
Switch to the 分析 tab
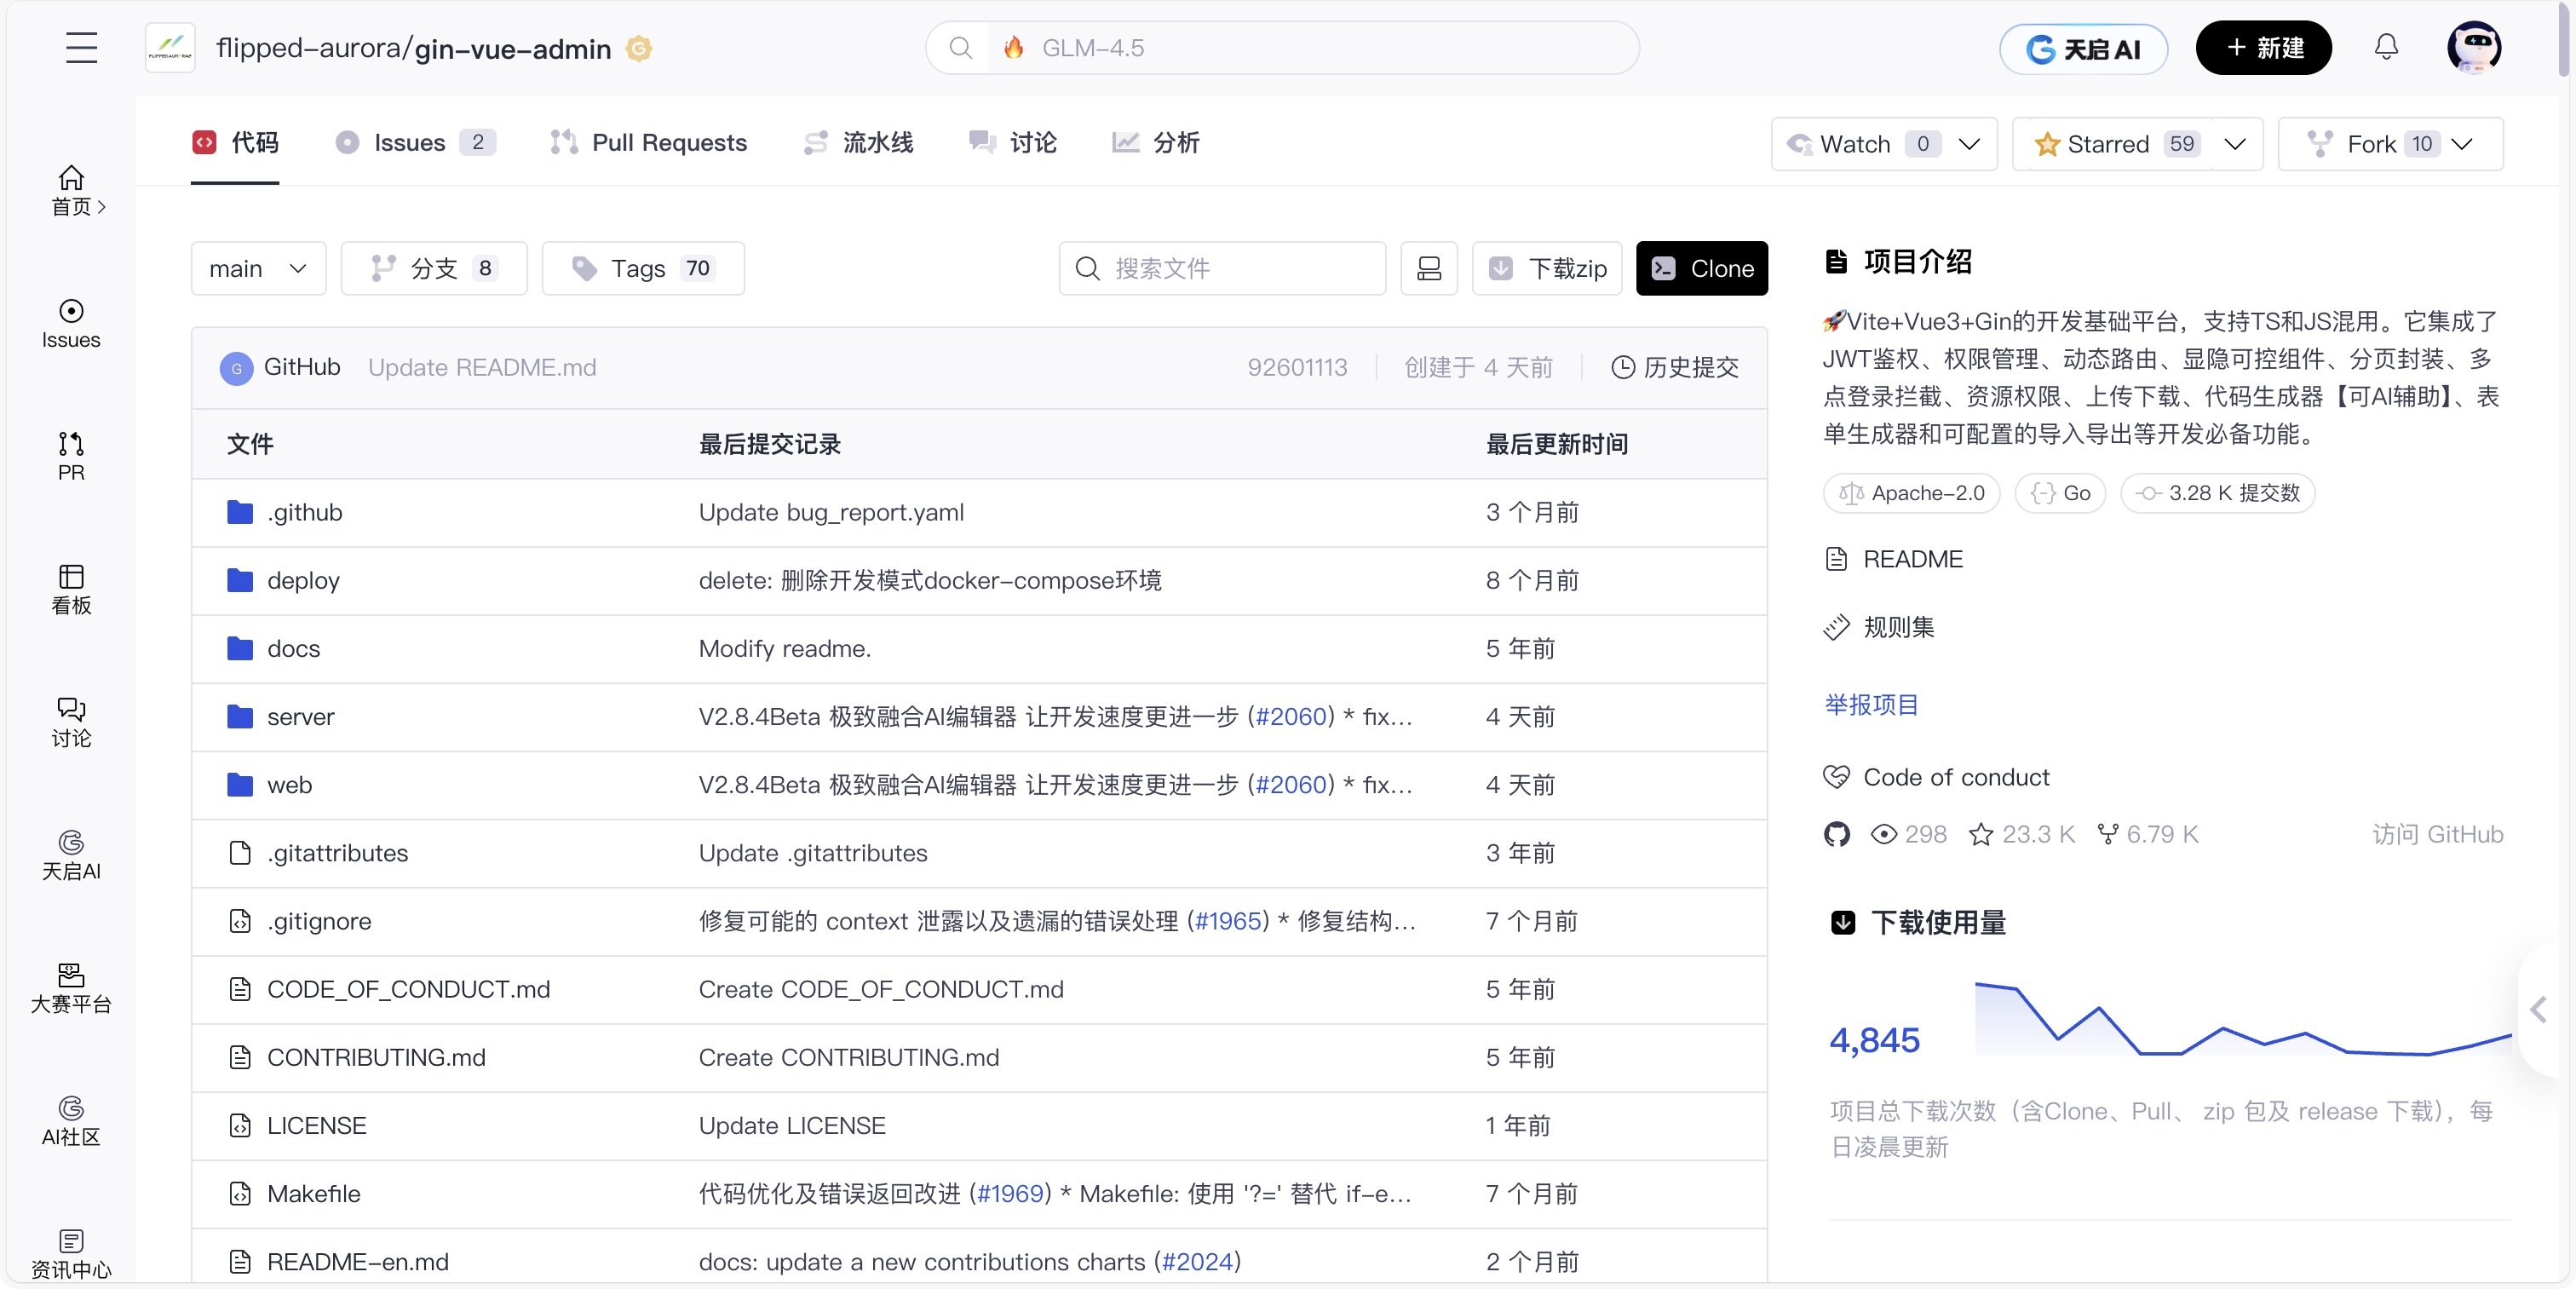tap(1155, 143)
